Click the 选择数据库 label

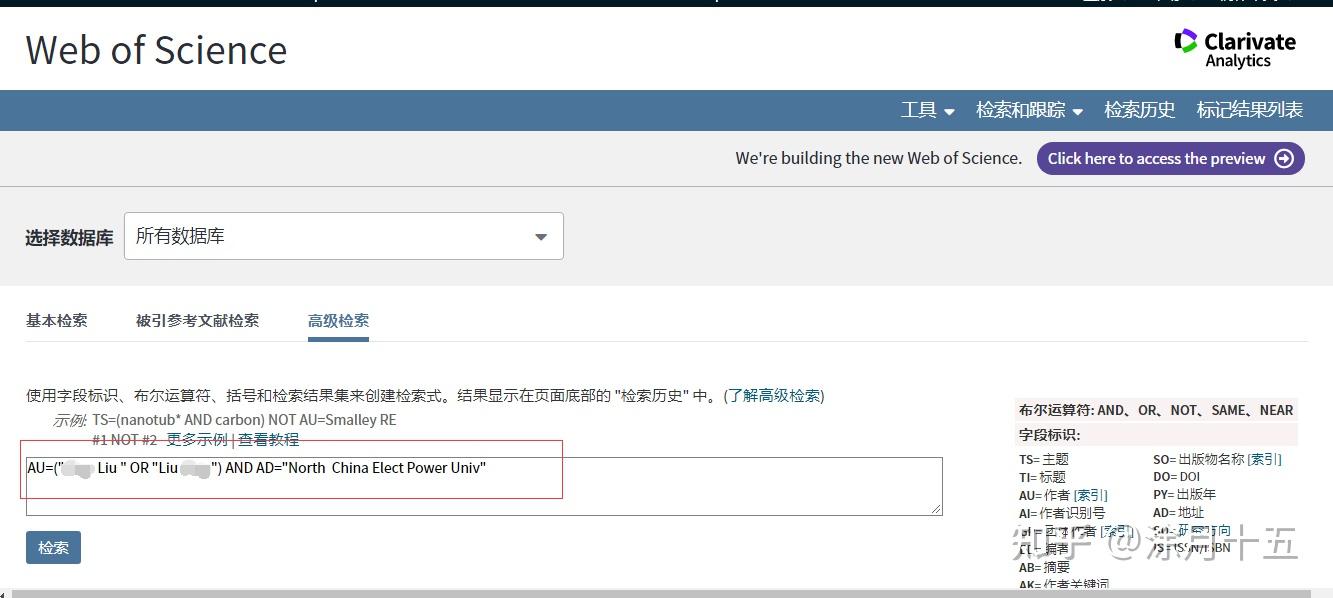click(69, 238)
